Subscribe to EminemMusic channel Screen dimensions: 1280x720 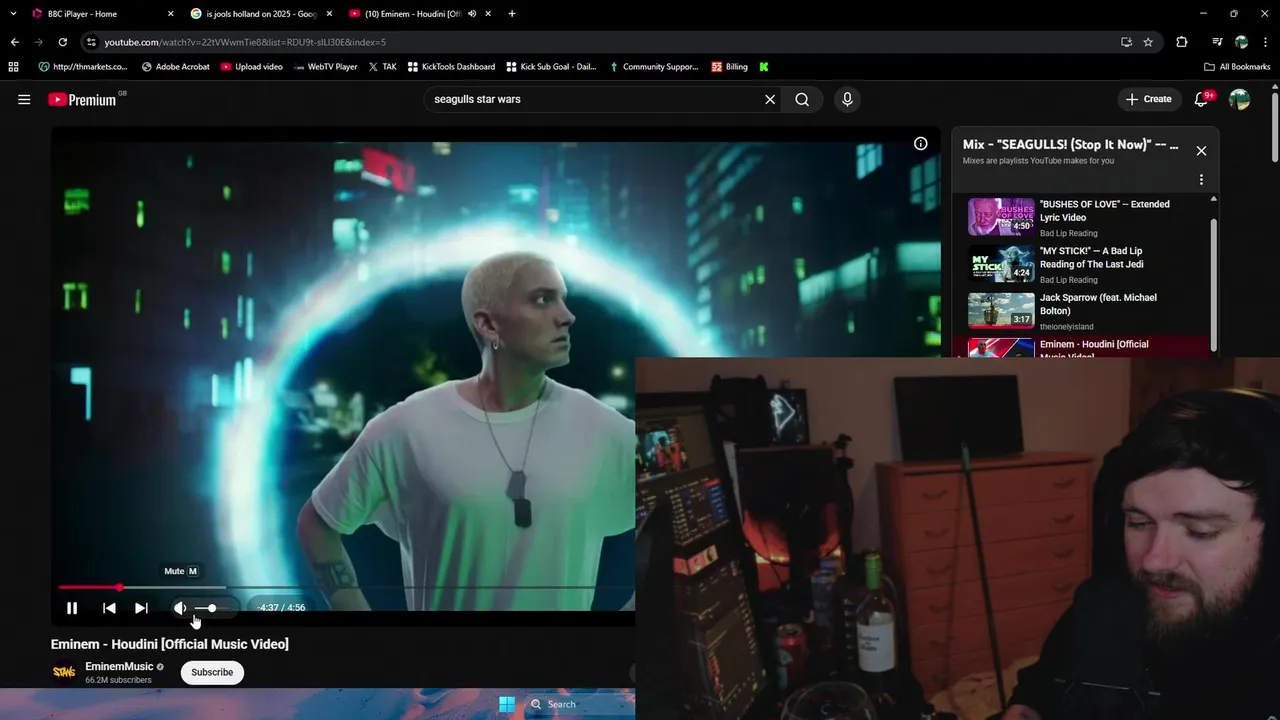pos(212,672)
